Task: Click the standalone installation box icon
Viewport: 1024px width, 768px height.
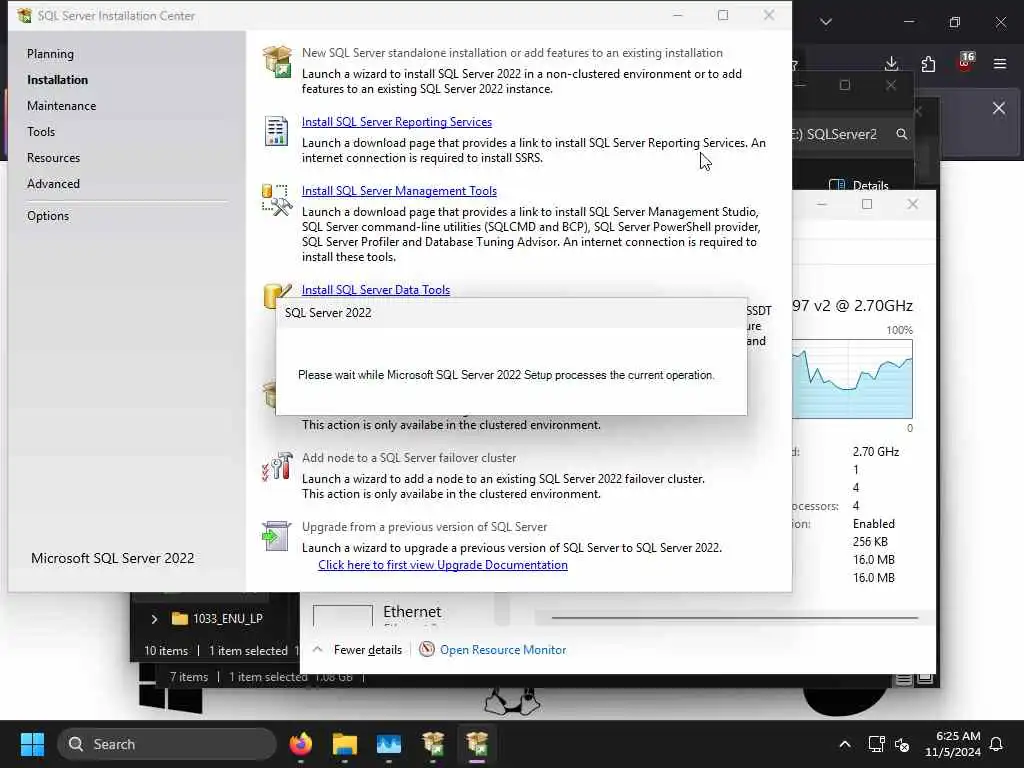Action: (x=277, y=61)
